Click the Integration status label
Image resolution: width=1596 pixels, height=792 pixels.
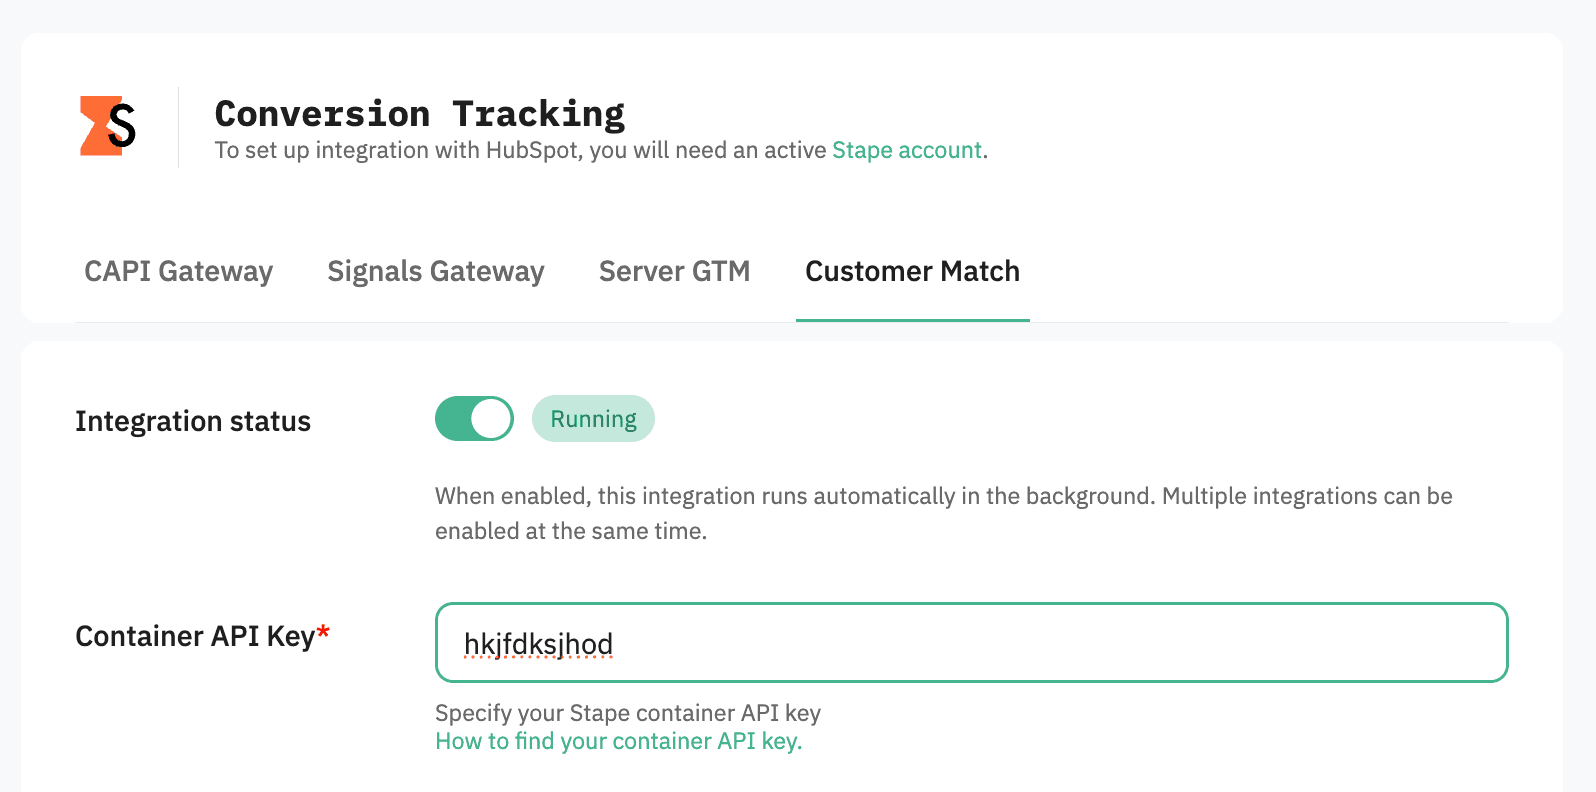pos(193,421)
